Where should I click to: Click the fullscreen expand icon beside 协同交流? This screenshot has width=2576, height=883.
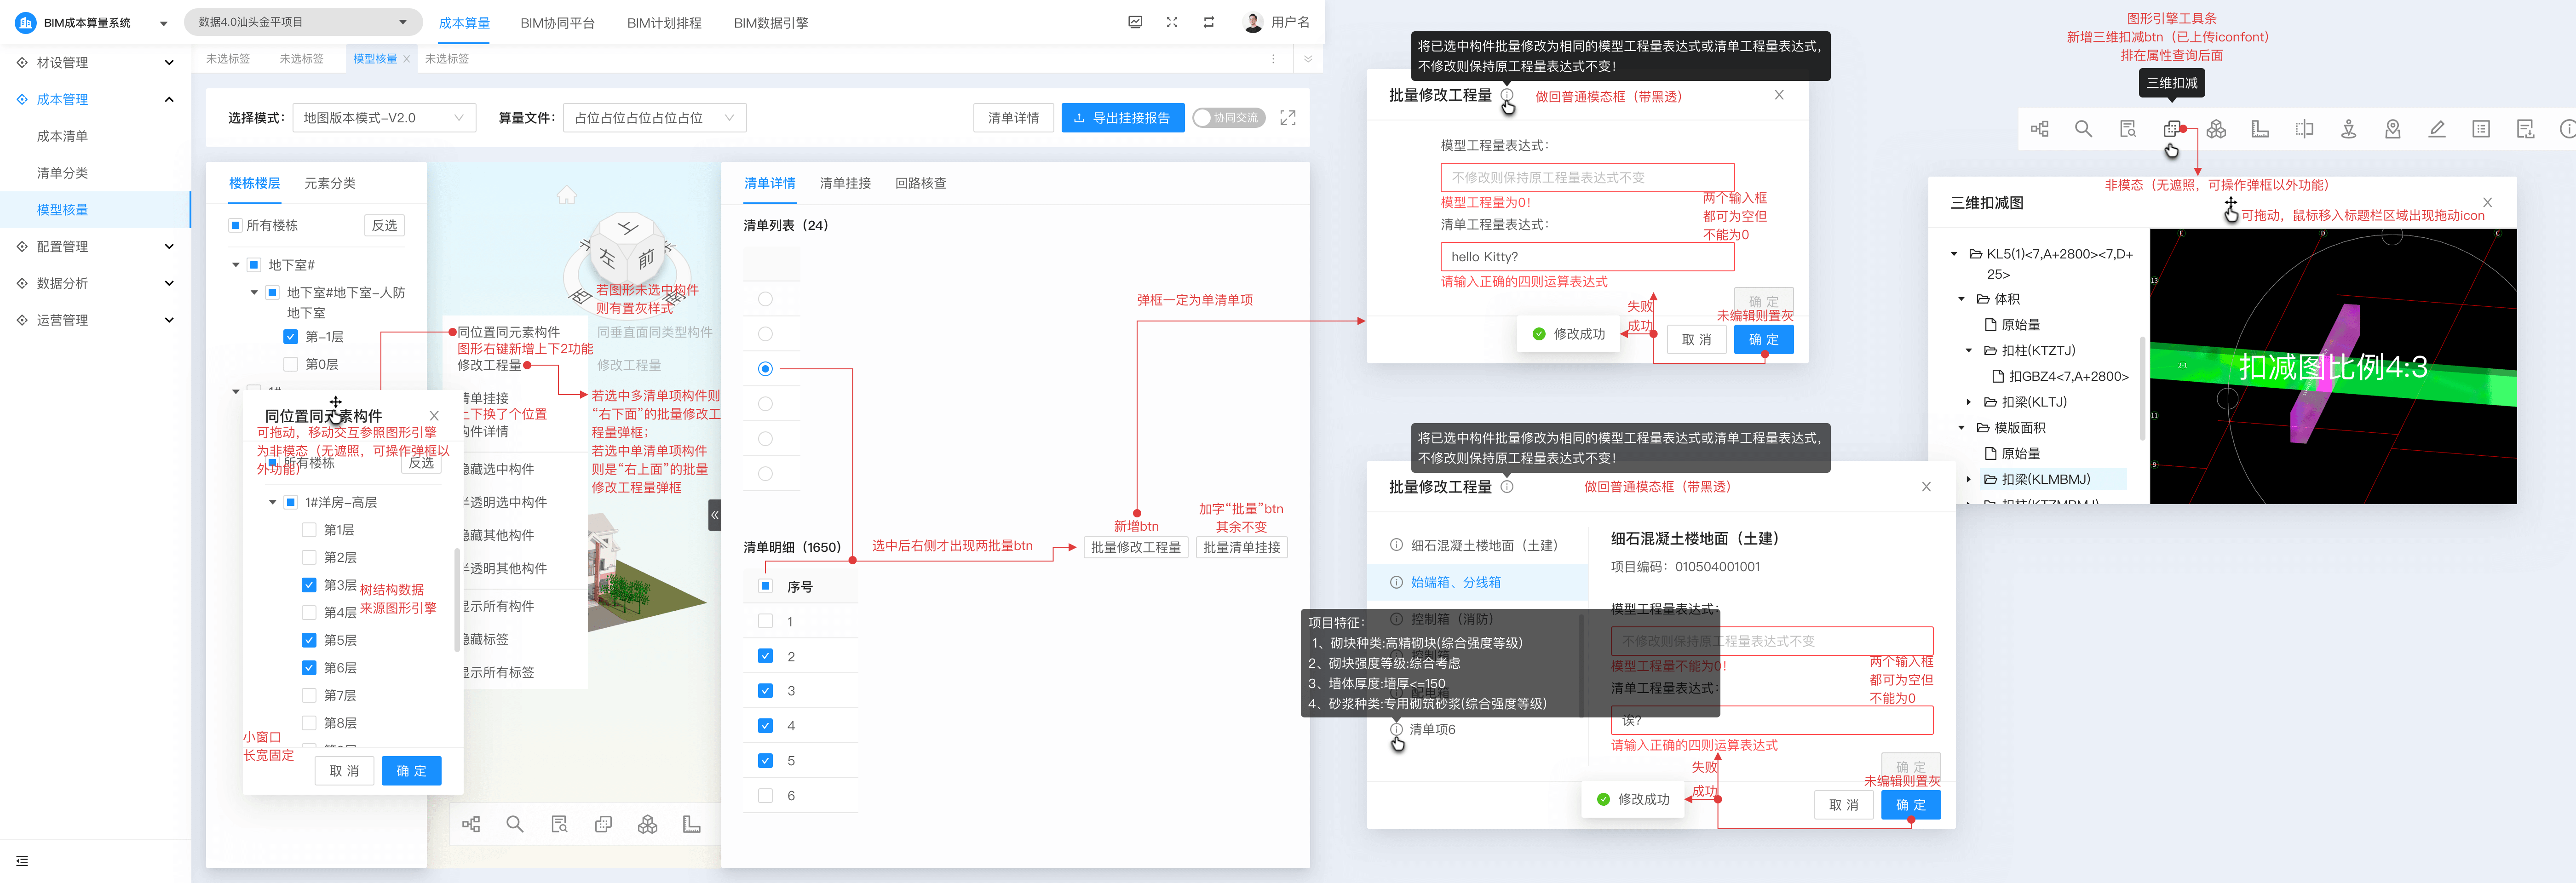pyautogui.click(x=1288, y=118)
